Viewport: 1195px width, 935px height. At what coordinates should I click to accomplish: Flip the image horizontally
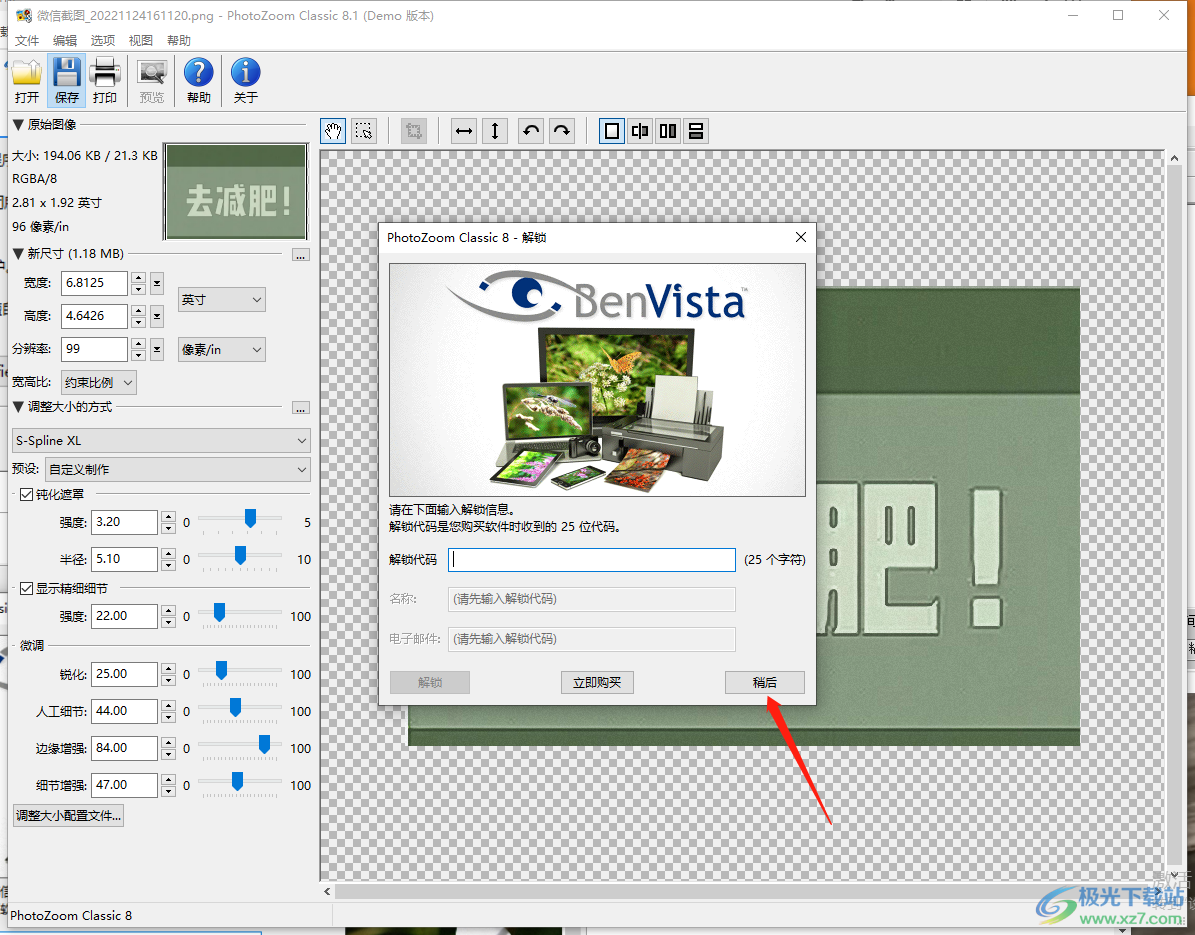point(463,131)
